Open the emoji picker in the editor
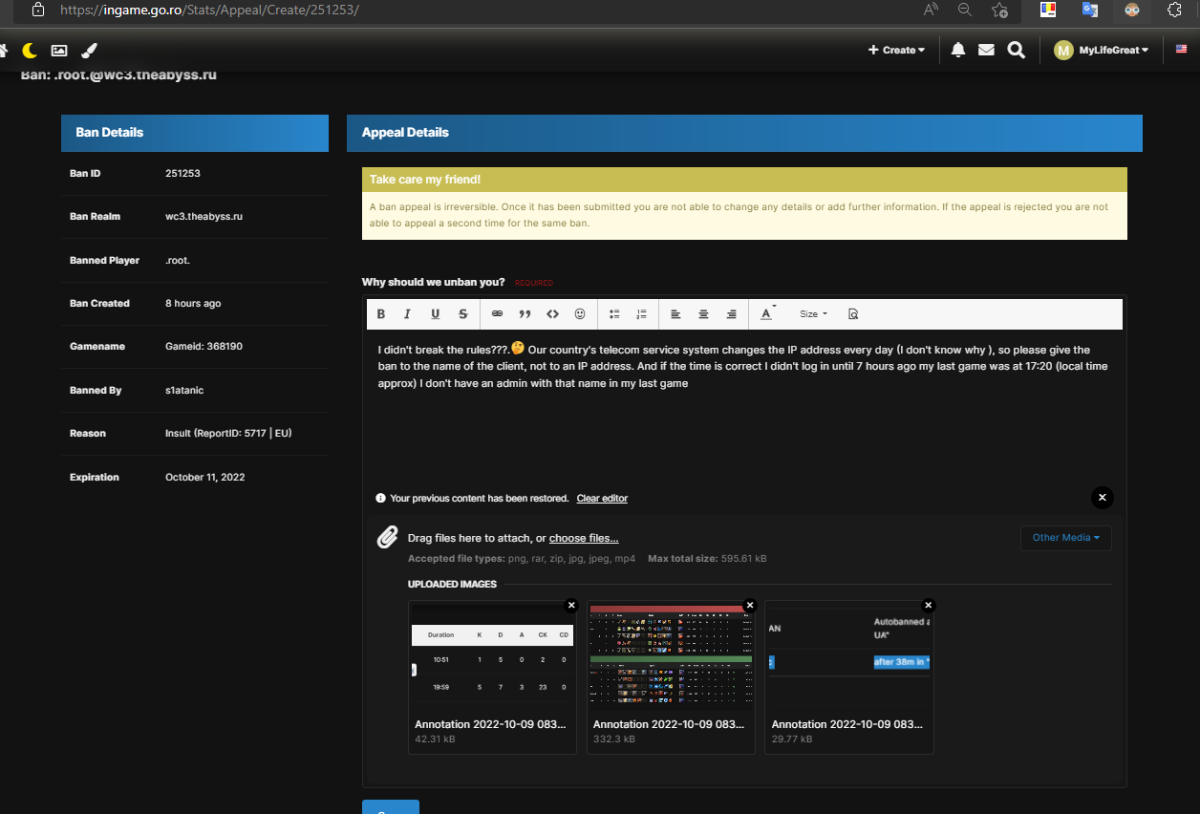The image size is (1200, 814). pyautogui.click(x=580, y=314)
